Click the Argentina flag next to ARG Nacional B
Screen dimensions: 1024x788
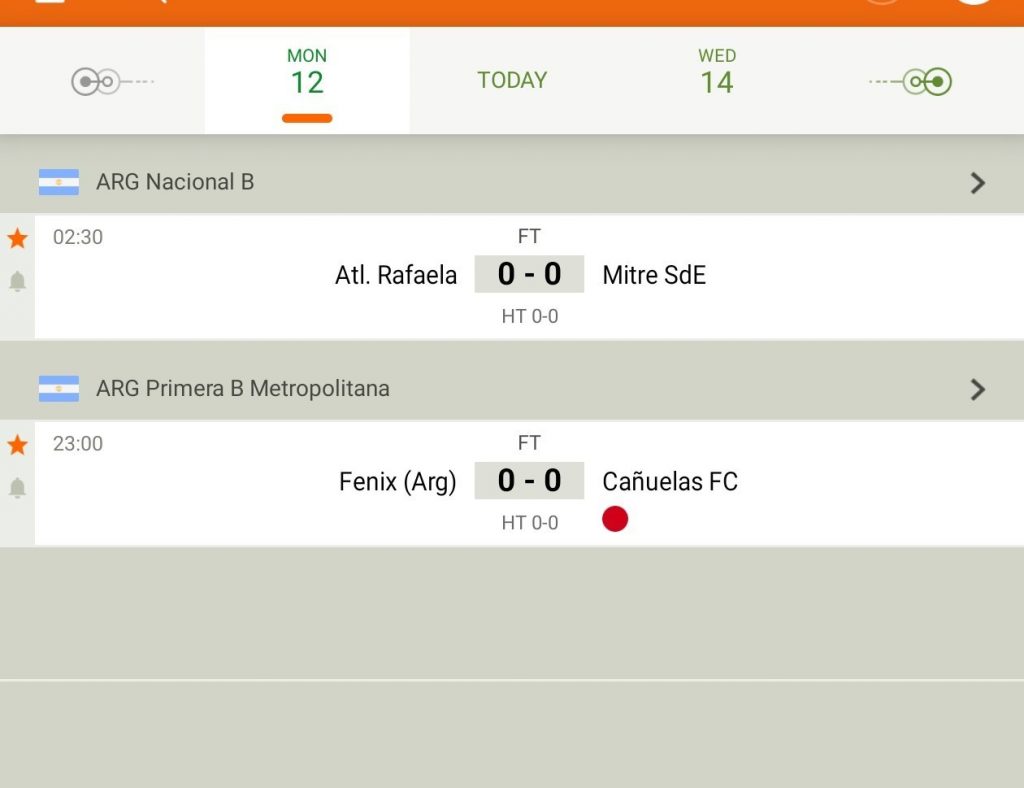59,182
